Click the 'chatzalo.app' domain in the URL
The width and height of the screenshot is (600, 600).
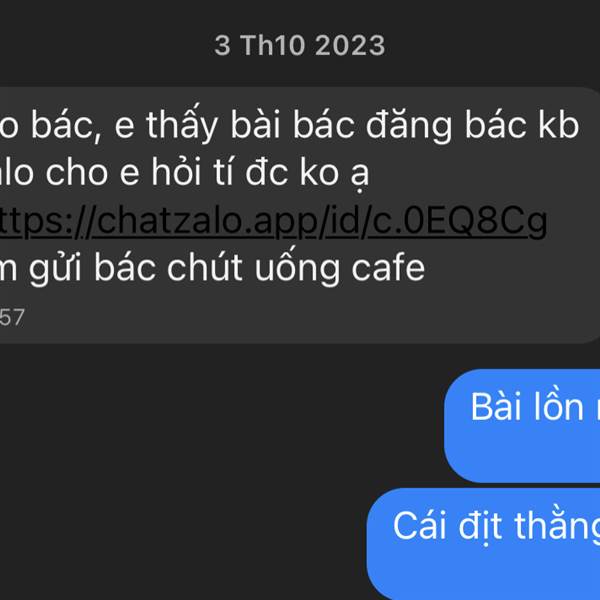207,222
